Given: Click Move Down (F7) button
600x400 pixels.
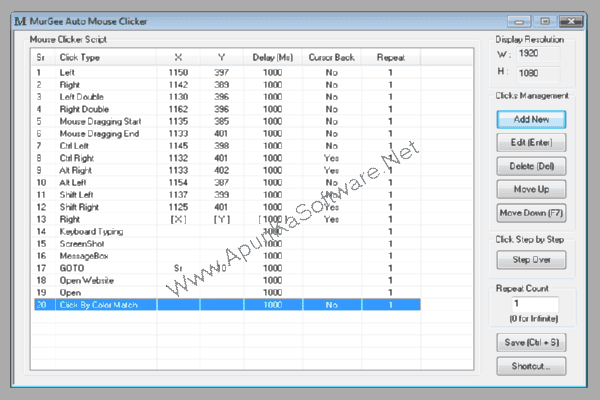Looking at the screenshot, I should 531,213.
